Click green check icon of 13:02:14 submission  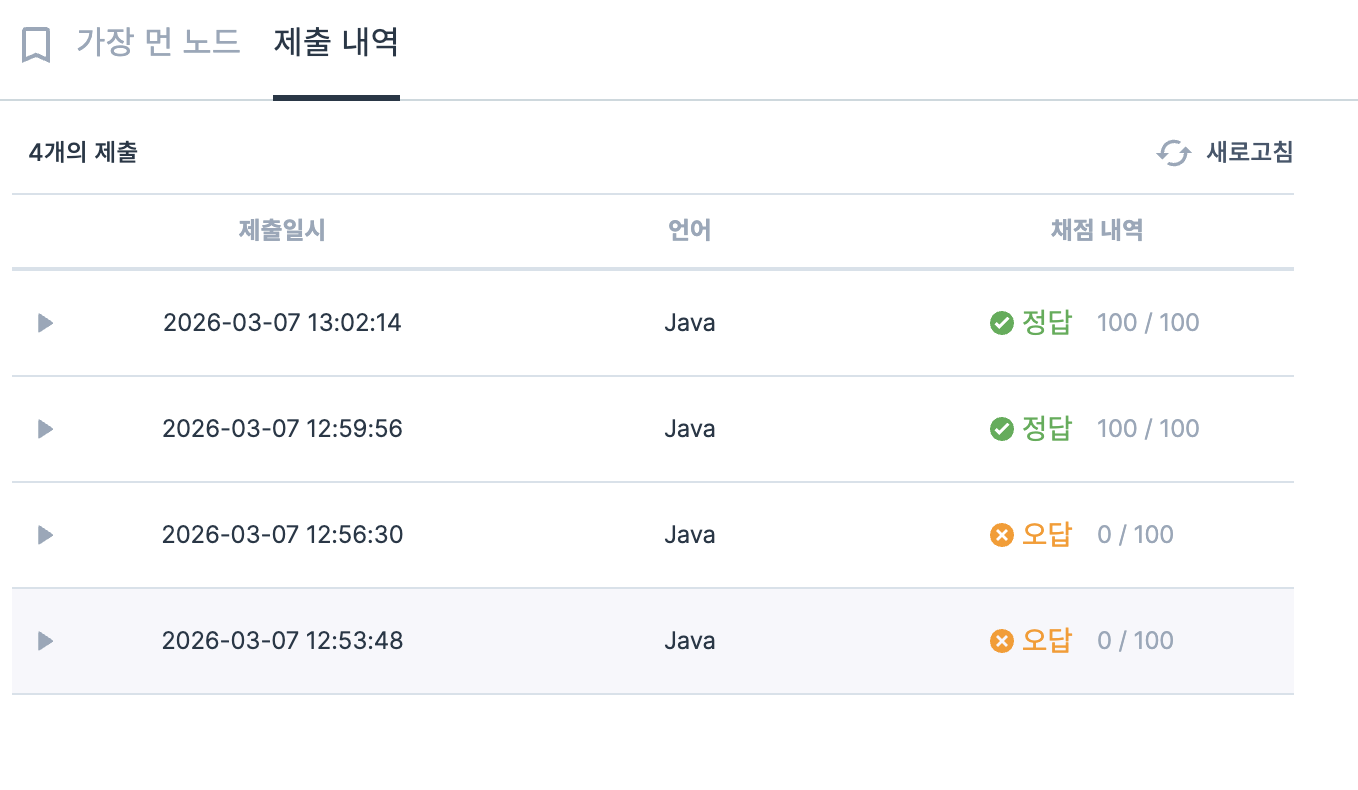(x=1001, y=323)
